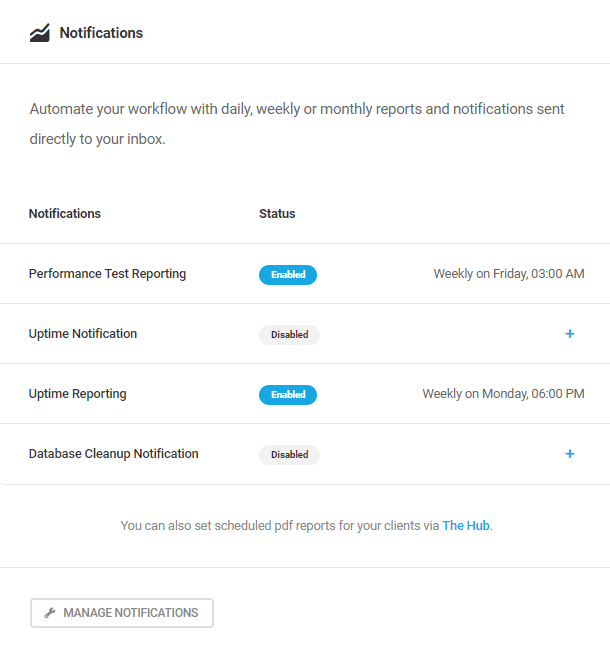Screen dimensions: 610x651
Task: Select the Performance Test Reporting row label
Action: (x=107, y=274)
